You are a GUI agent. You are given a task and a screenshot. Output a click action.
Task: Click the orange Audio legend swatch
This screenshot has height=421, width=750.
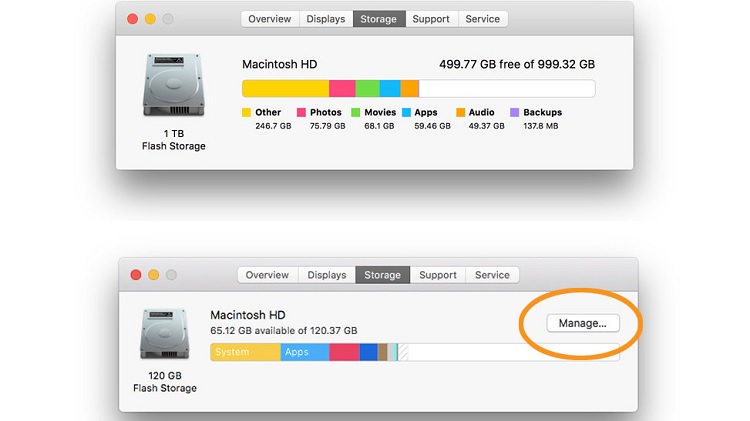click(x=461, y=112)
